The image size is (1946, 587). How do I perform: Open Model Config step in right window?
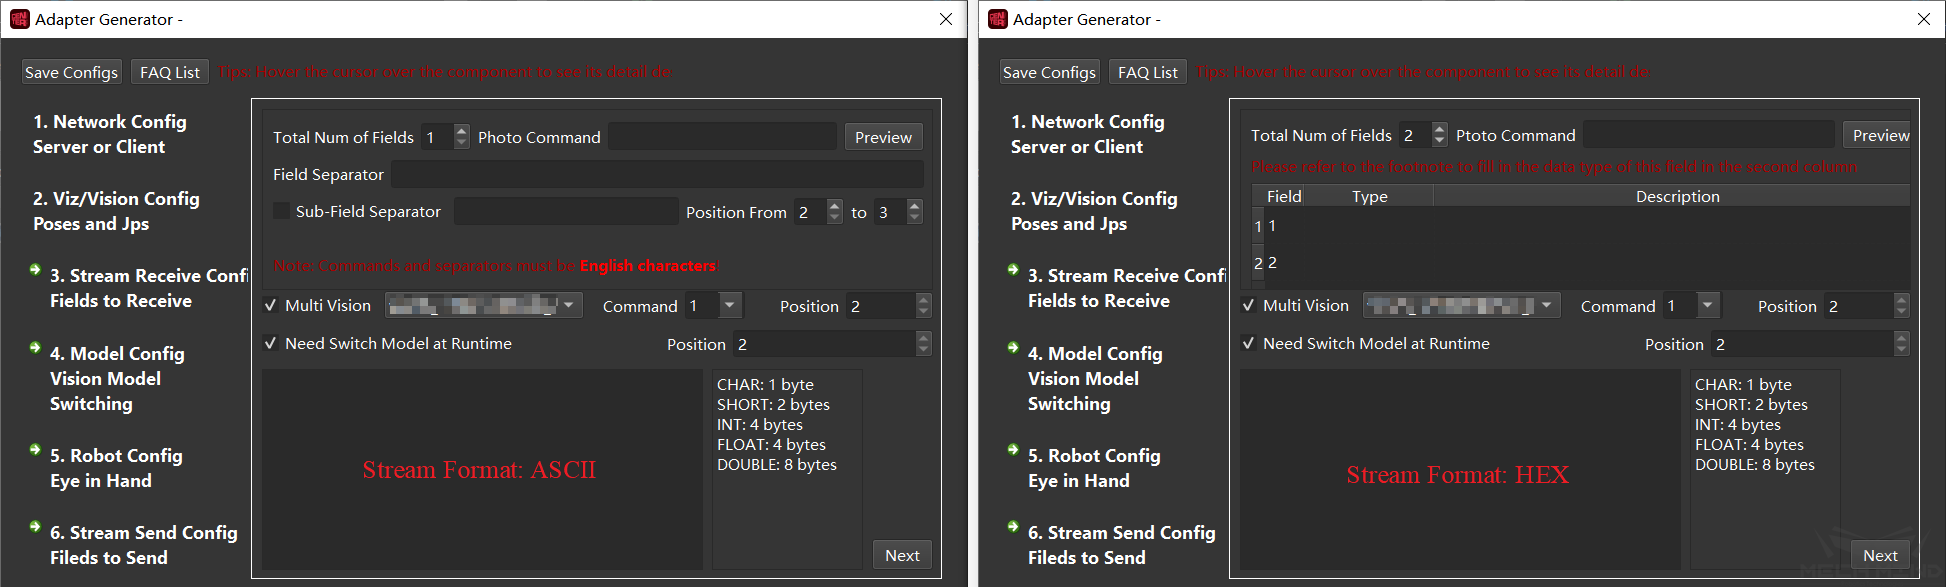[1095, 378]
